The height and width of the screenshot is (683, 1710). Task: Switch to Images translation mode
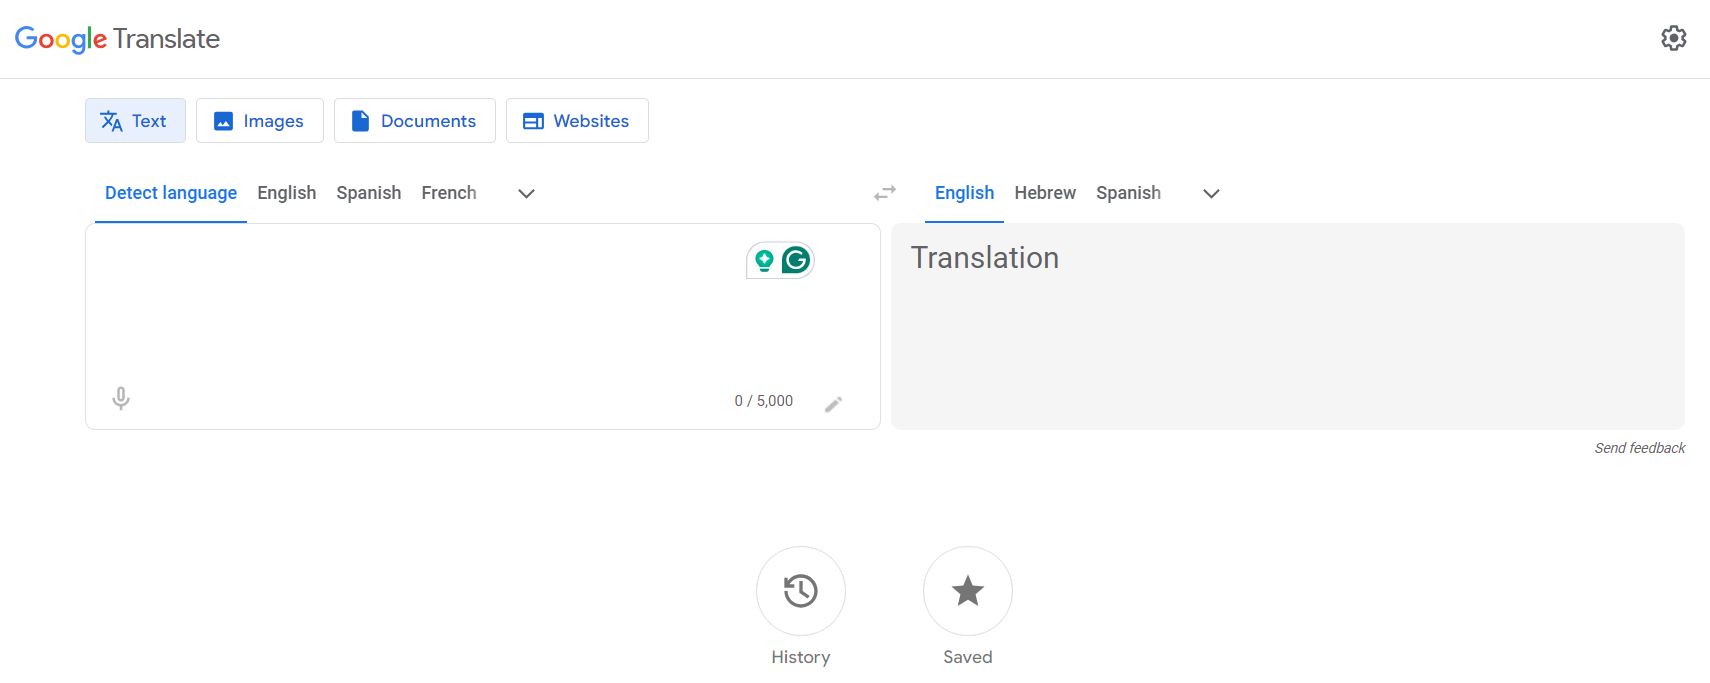click(260, 121)
